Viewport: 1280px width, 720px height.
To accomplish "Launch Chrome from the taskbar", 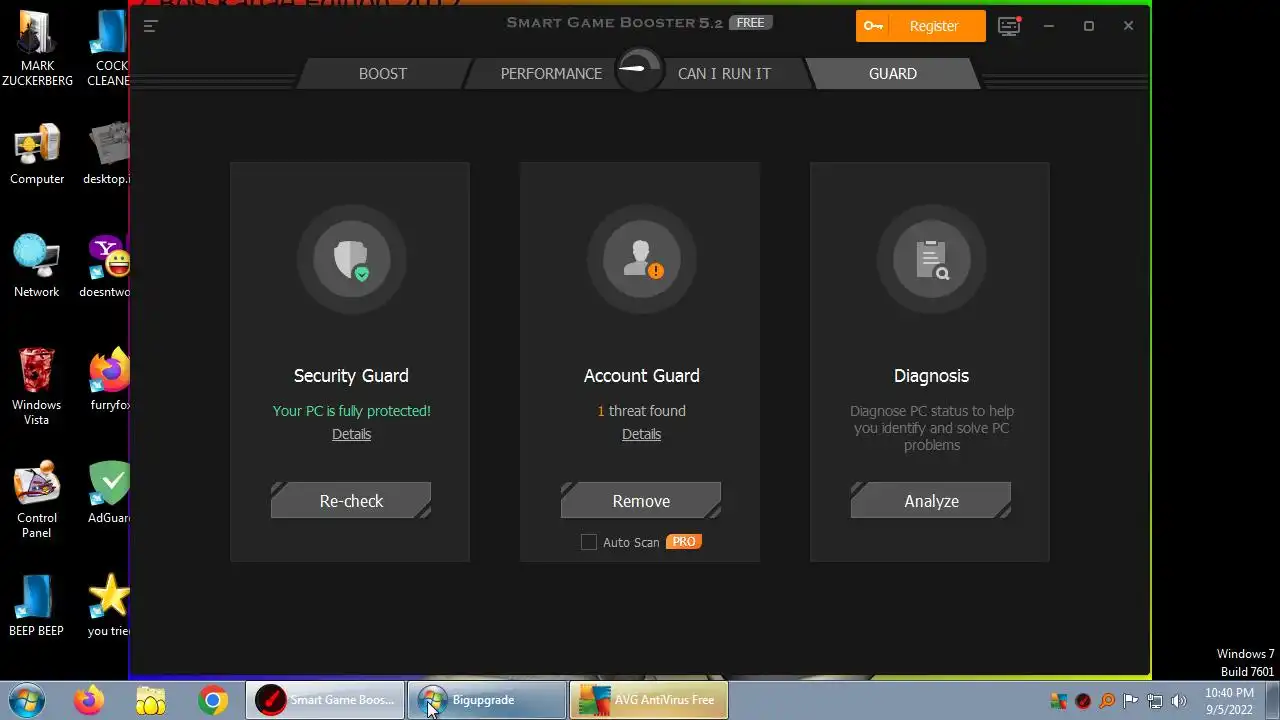I will (212, 700).
